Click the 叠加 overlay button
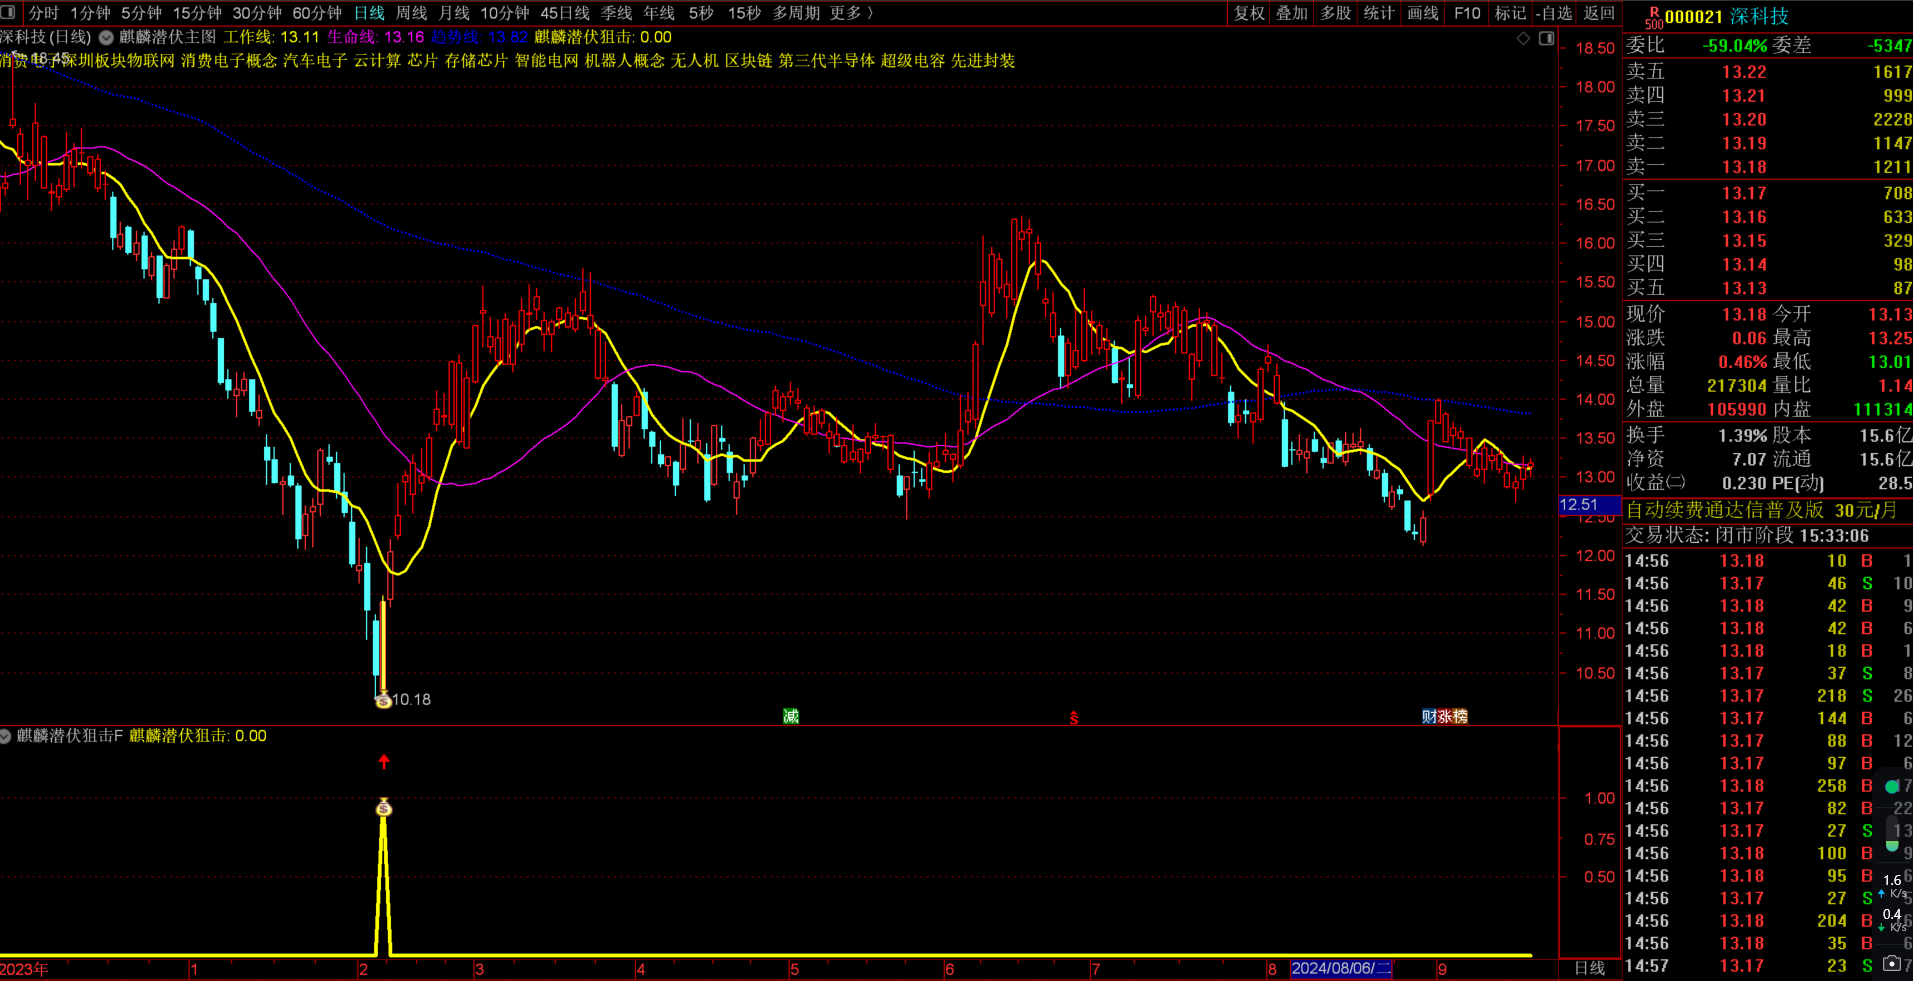The width and height of the screenshot is (1913, 981). (x=1292, y=13)
